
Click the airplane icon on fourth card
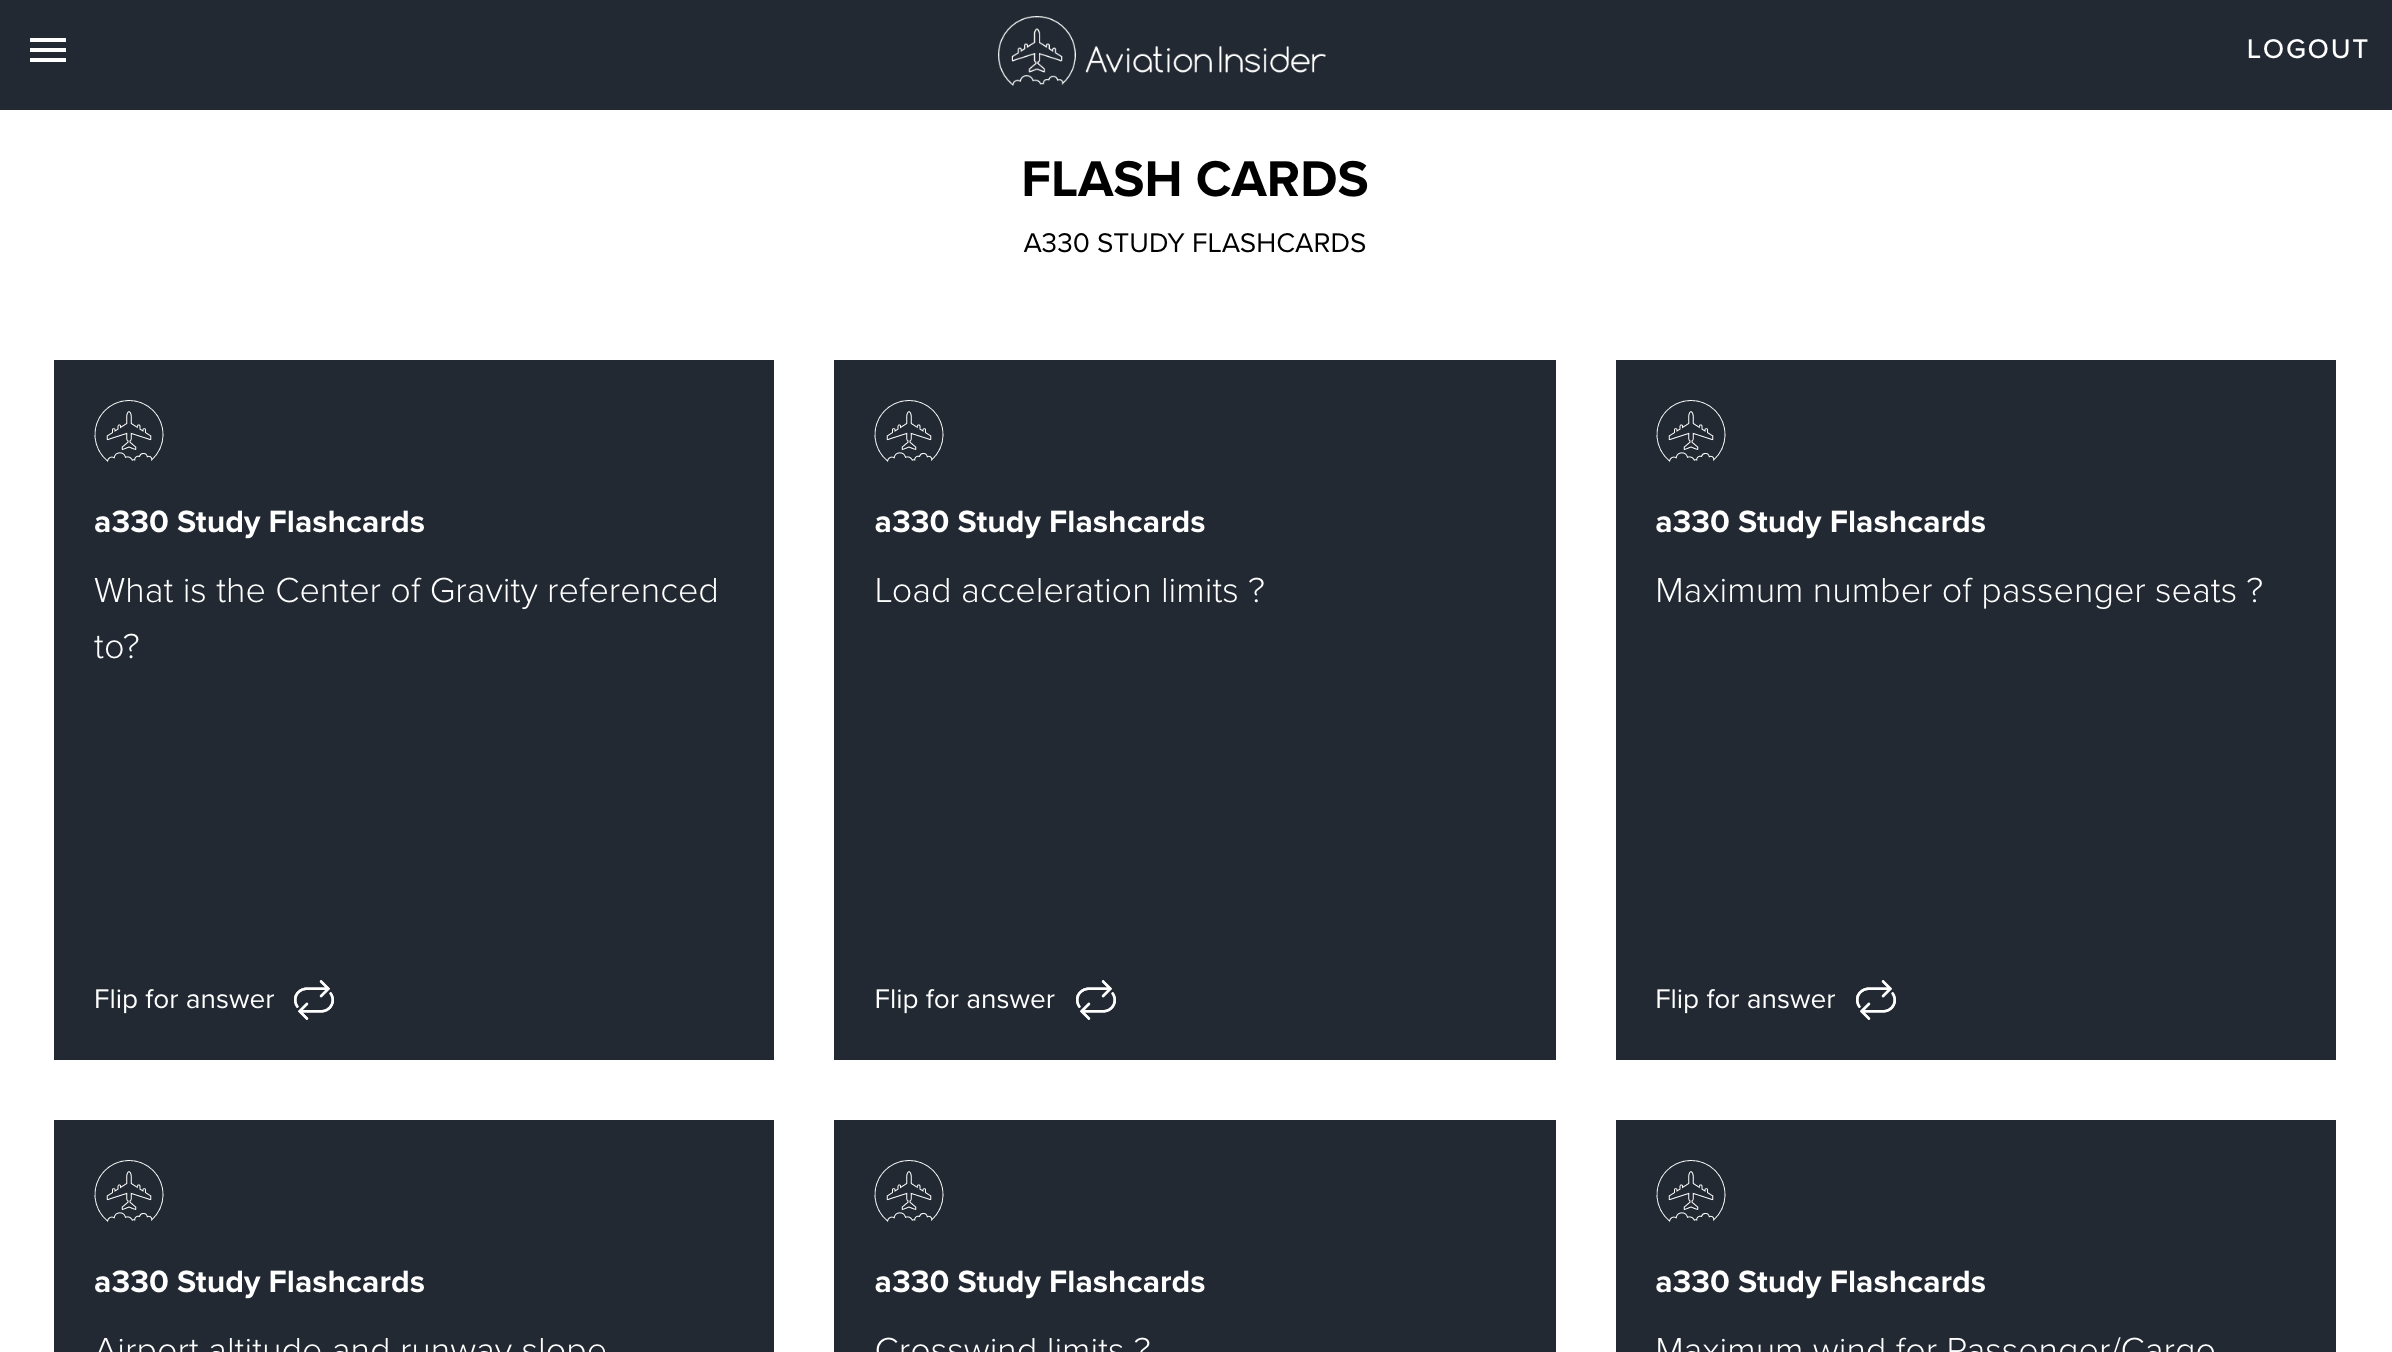[128, 1189]
